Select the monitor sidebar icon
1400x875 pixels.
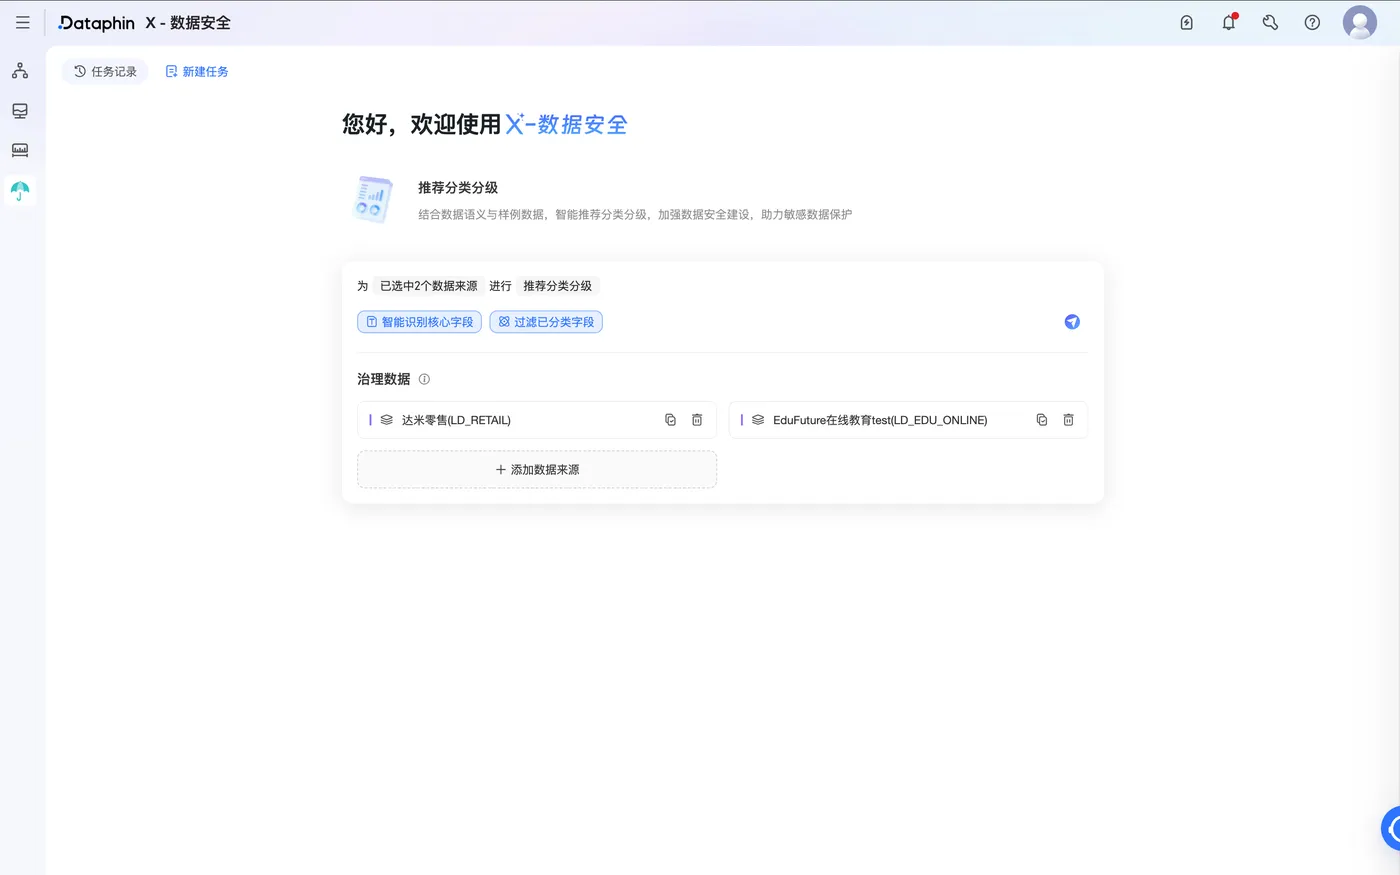click(20, 111)
